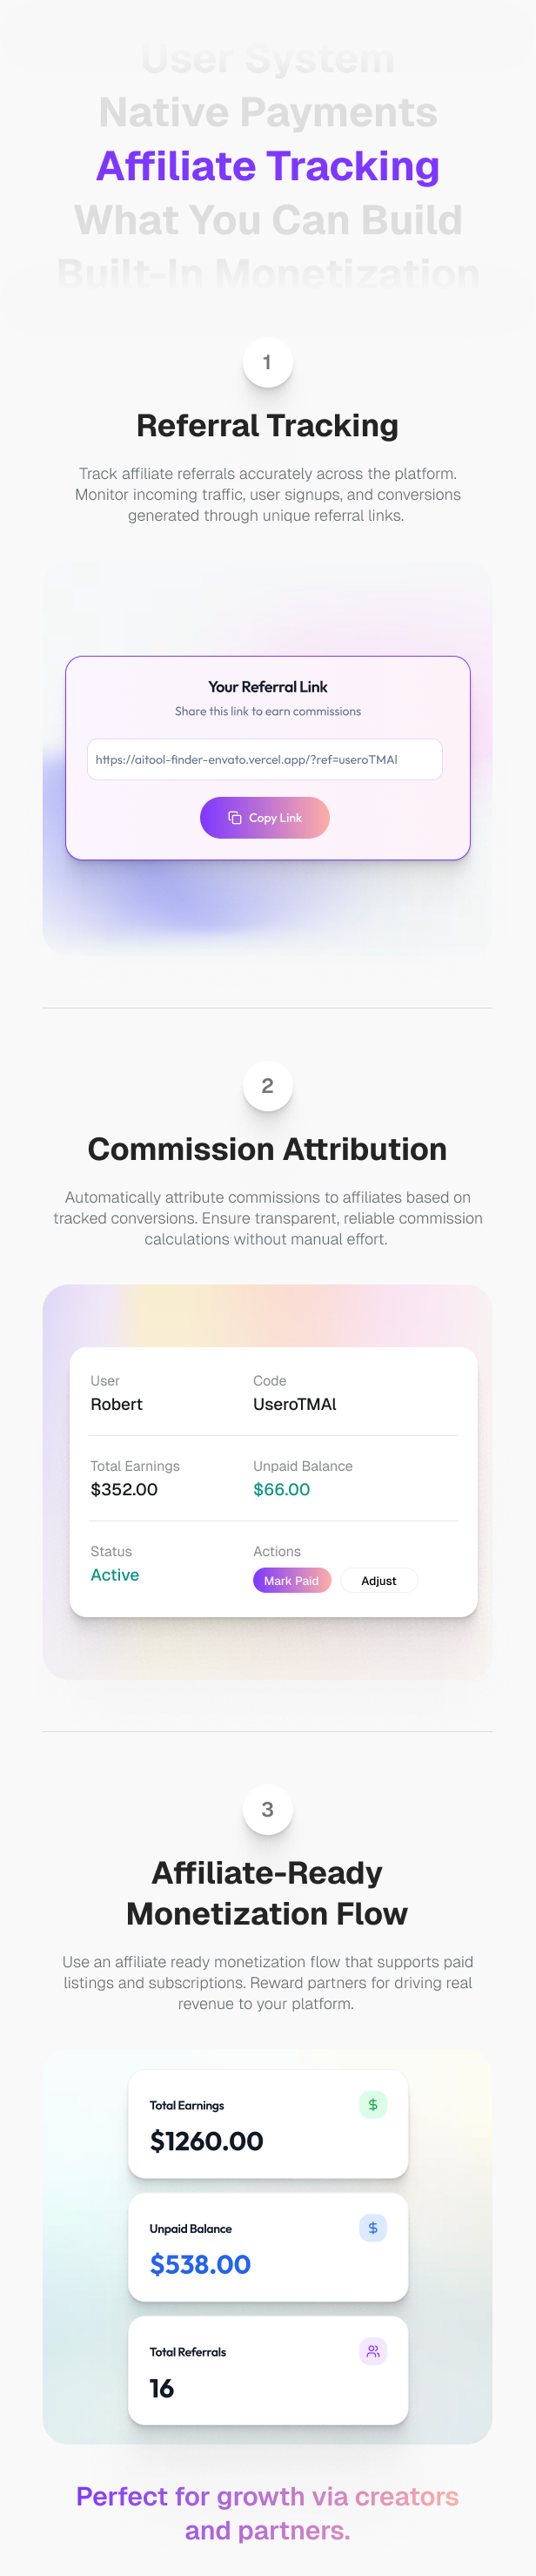Click the step 3 number badge
The image size is (536, 2576).
point(267,1808)
